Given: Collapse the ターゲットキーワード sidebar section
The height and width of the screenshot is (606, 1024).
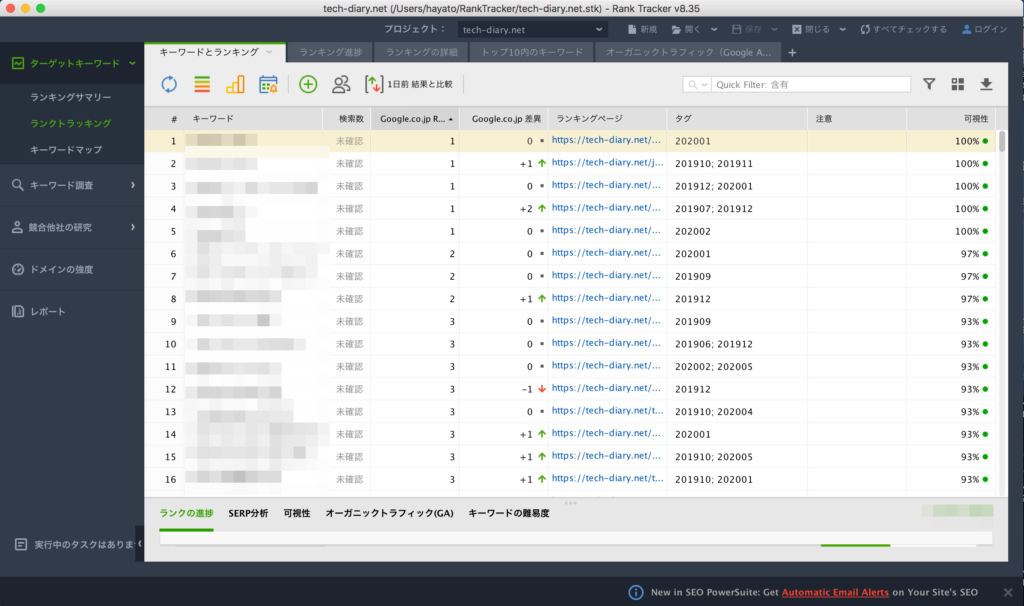Looking at the screenshot, I should click(132, 63).
